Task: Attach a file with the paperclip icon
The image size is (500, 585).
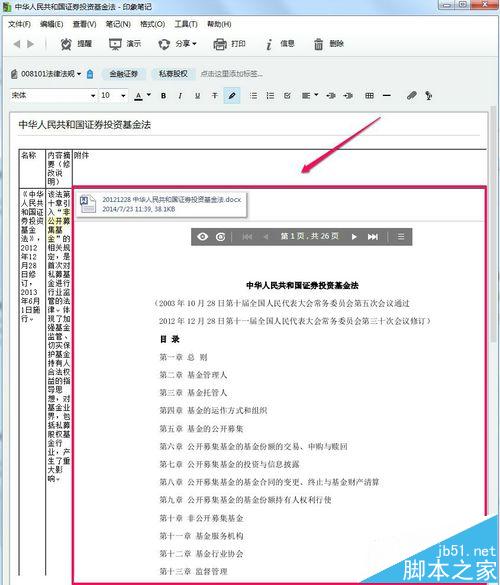Action: tap(412, 96)
